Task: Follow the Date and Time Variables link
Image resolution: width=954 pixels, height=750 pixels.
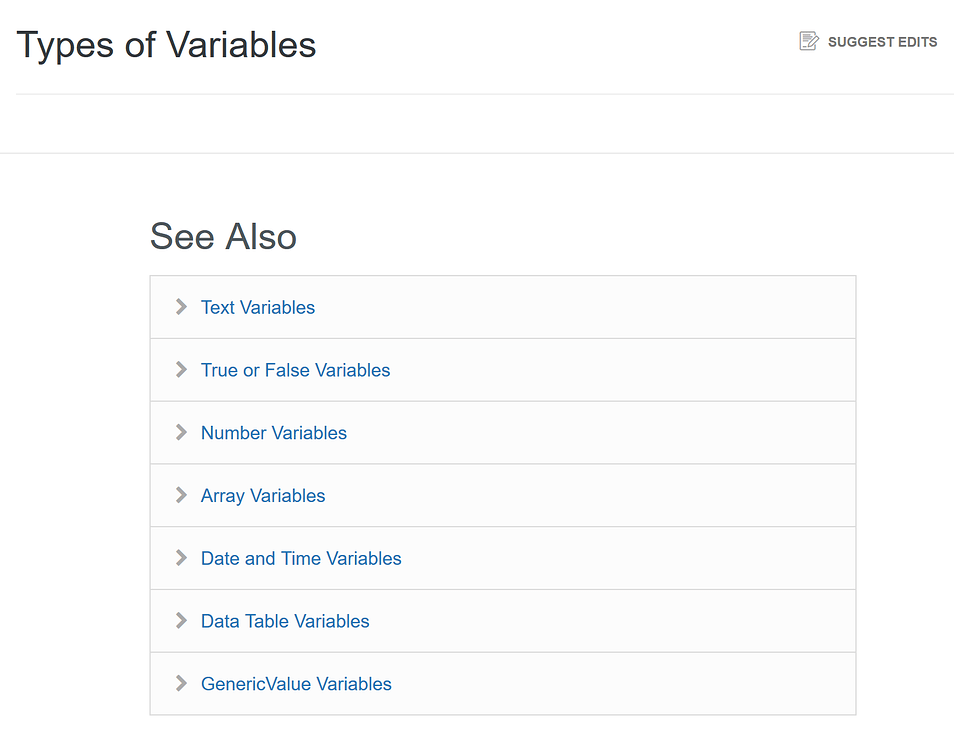Action: point(301,558)
